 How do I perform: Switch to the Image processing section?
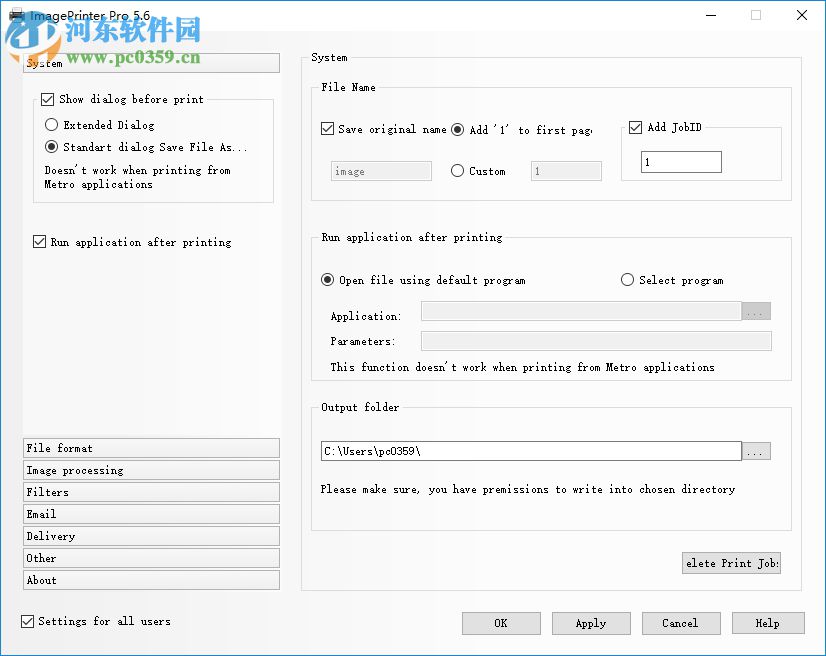click(x=150, y=470)
